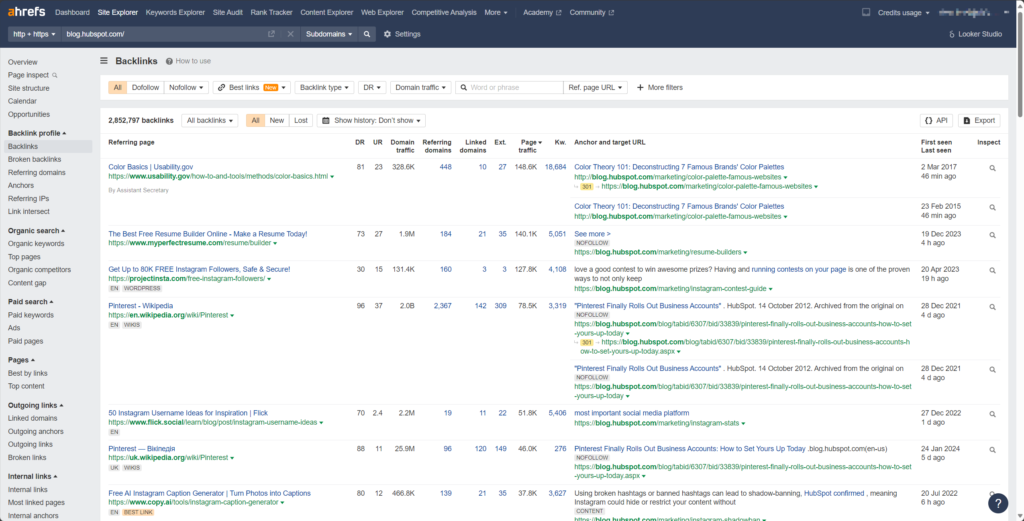Open the Backlink type dropdown
1024x521 pixels.
coord(325,87)
